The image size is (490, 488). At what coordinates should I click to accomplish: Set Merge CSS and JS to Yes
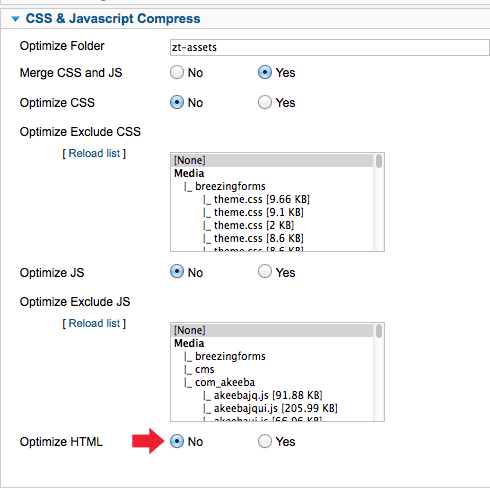click(265, 72)
